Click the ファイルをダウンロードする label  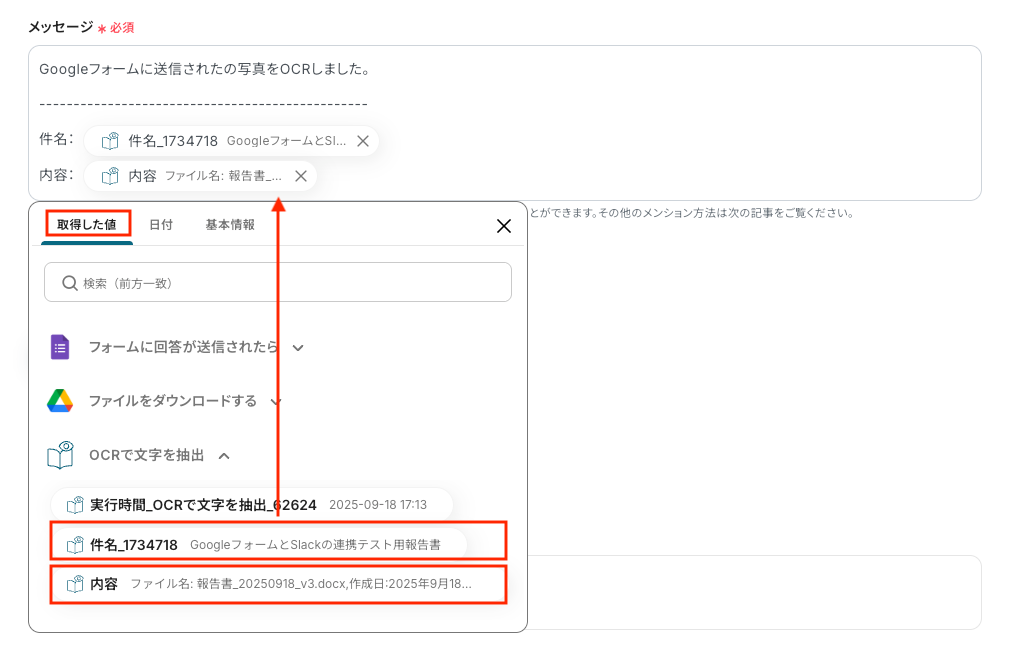click(x=173, y=401)
